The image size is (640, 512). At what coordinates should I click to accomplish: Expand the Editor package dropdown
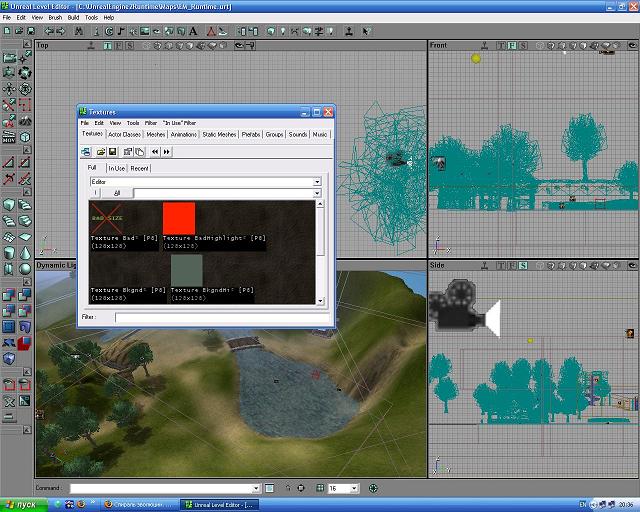point(317,181)
